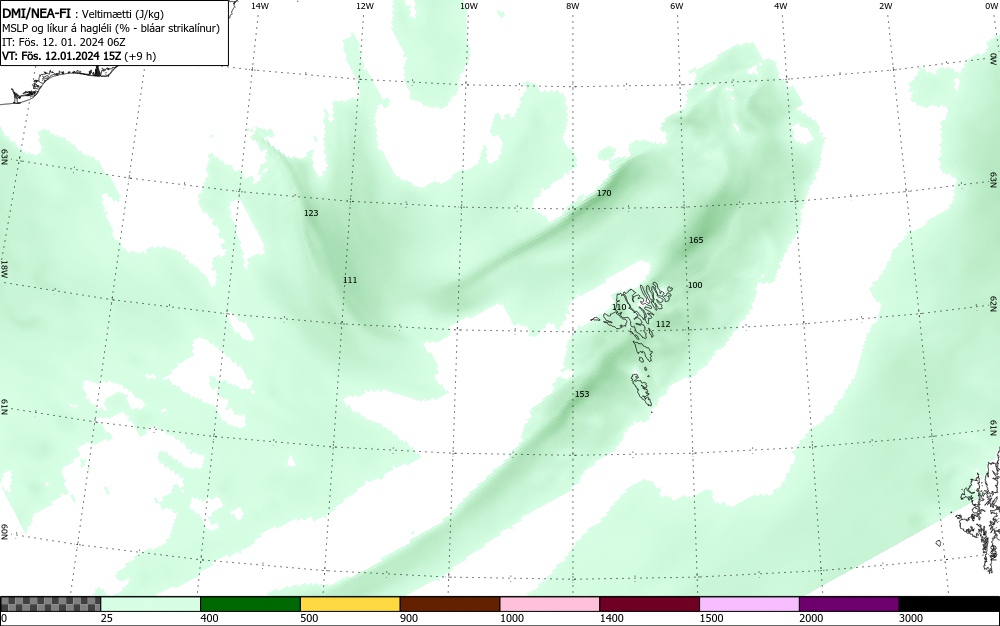Click the CAPE value 111 on the map
This screenshot has width=1000, height=626.
[x=349, y=280]
